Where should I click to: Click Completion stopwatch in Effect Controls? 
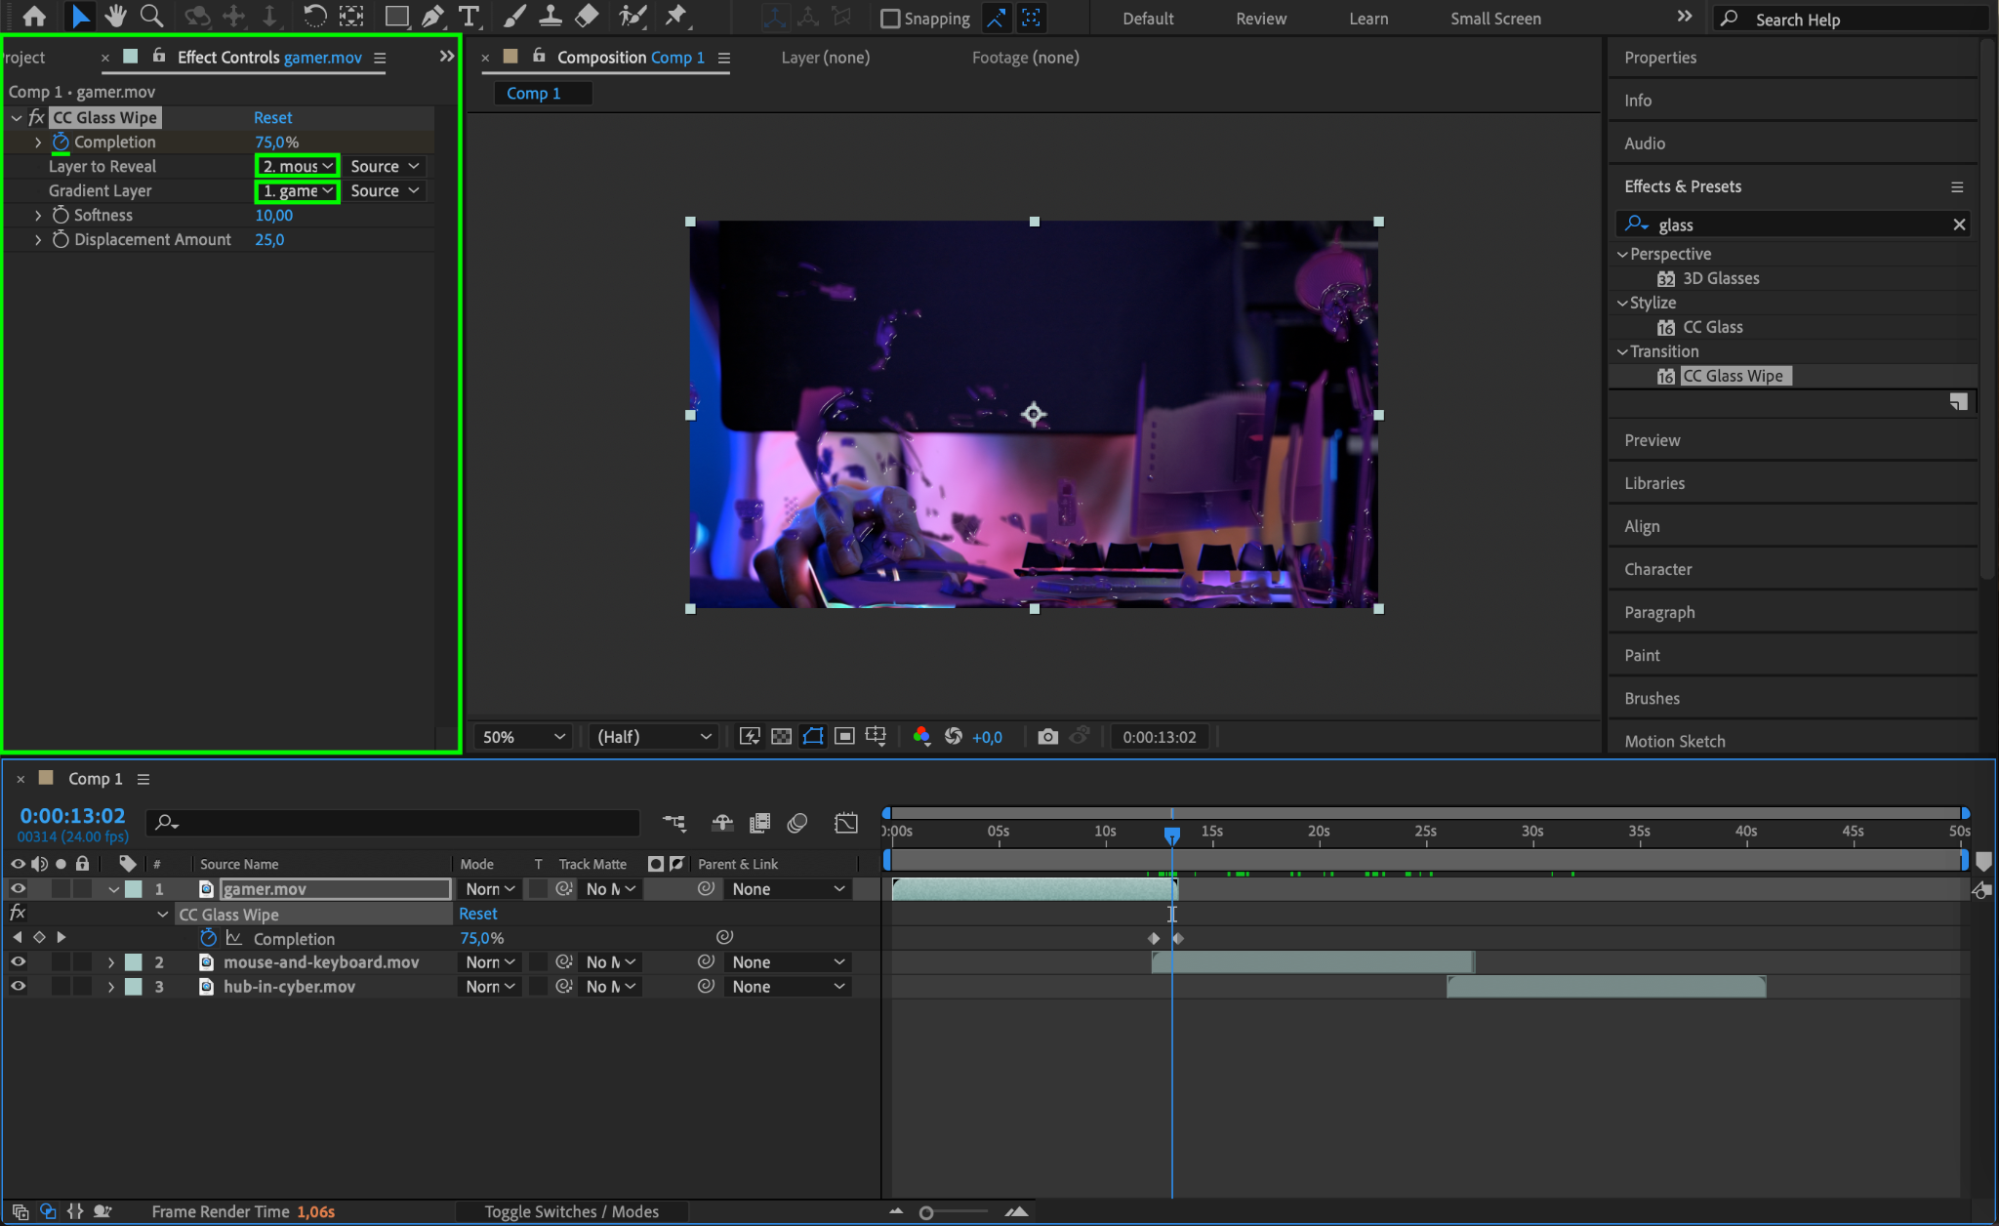click(61, 142)
